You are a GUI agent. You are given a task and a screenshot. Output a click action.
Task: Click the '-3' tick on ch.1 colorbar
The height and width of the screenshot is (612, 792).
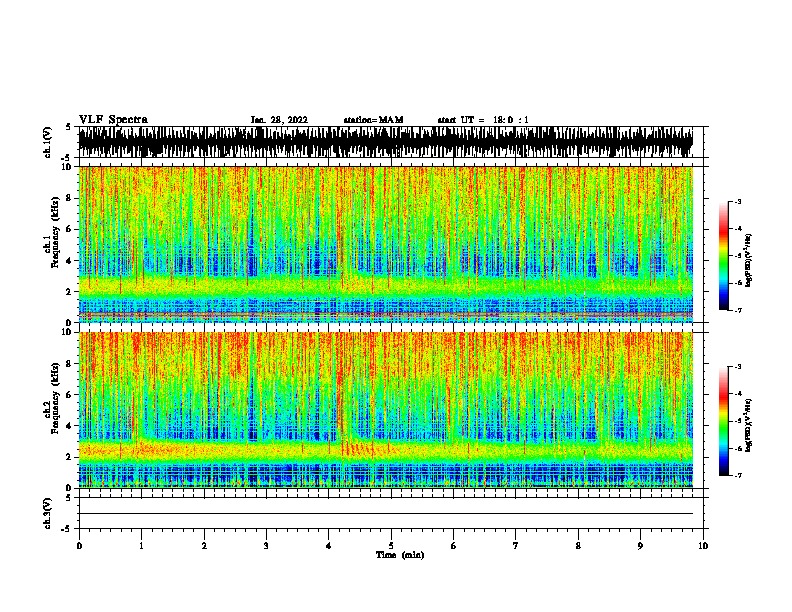click(x=737, y=201)
